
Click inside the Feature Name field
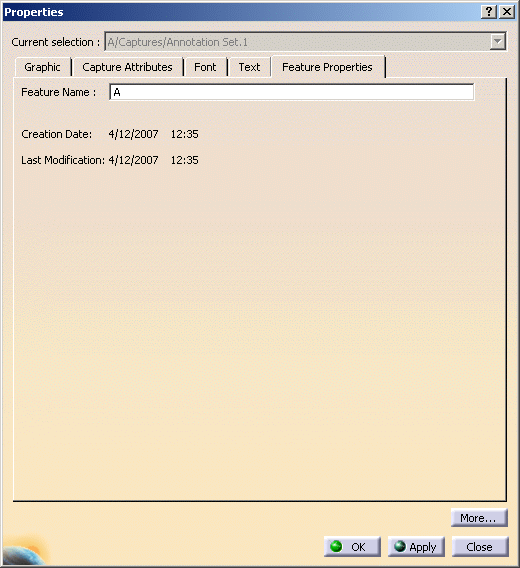coord(292,92)
